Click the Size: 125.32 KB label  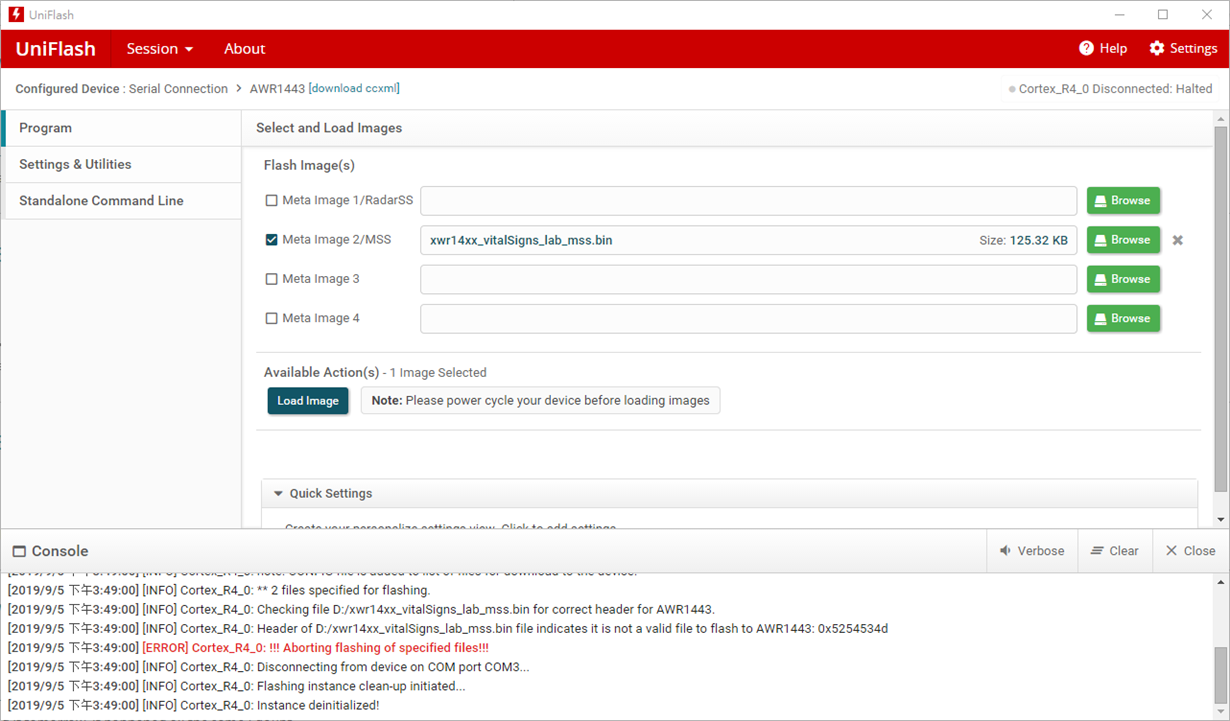click(x=1023, y=240)
